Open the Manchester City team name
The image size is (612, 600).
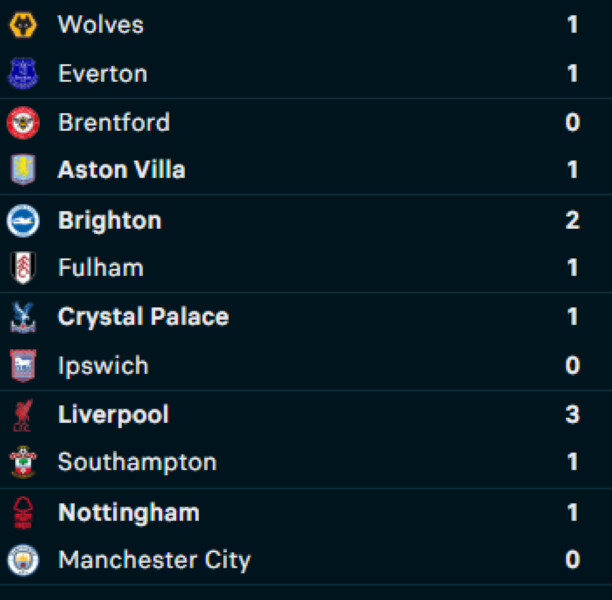(154, 560)
